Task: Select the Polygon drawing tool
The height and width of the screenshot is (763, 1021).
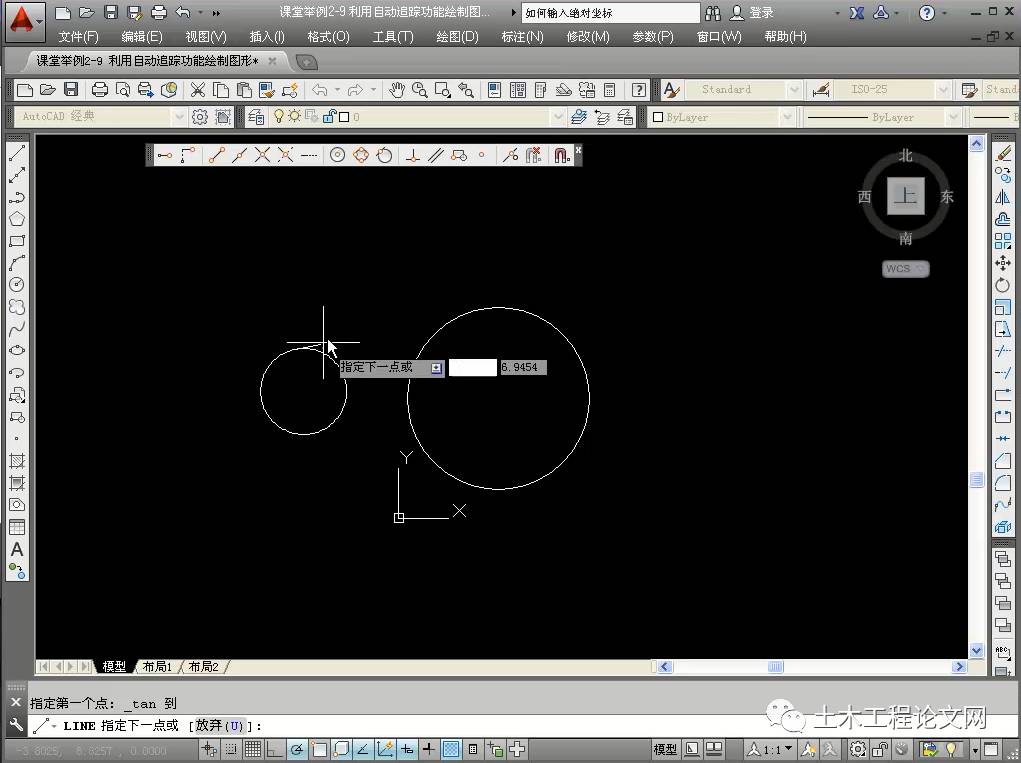Action: coord(16,219)
